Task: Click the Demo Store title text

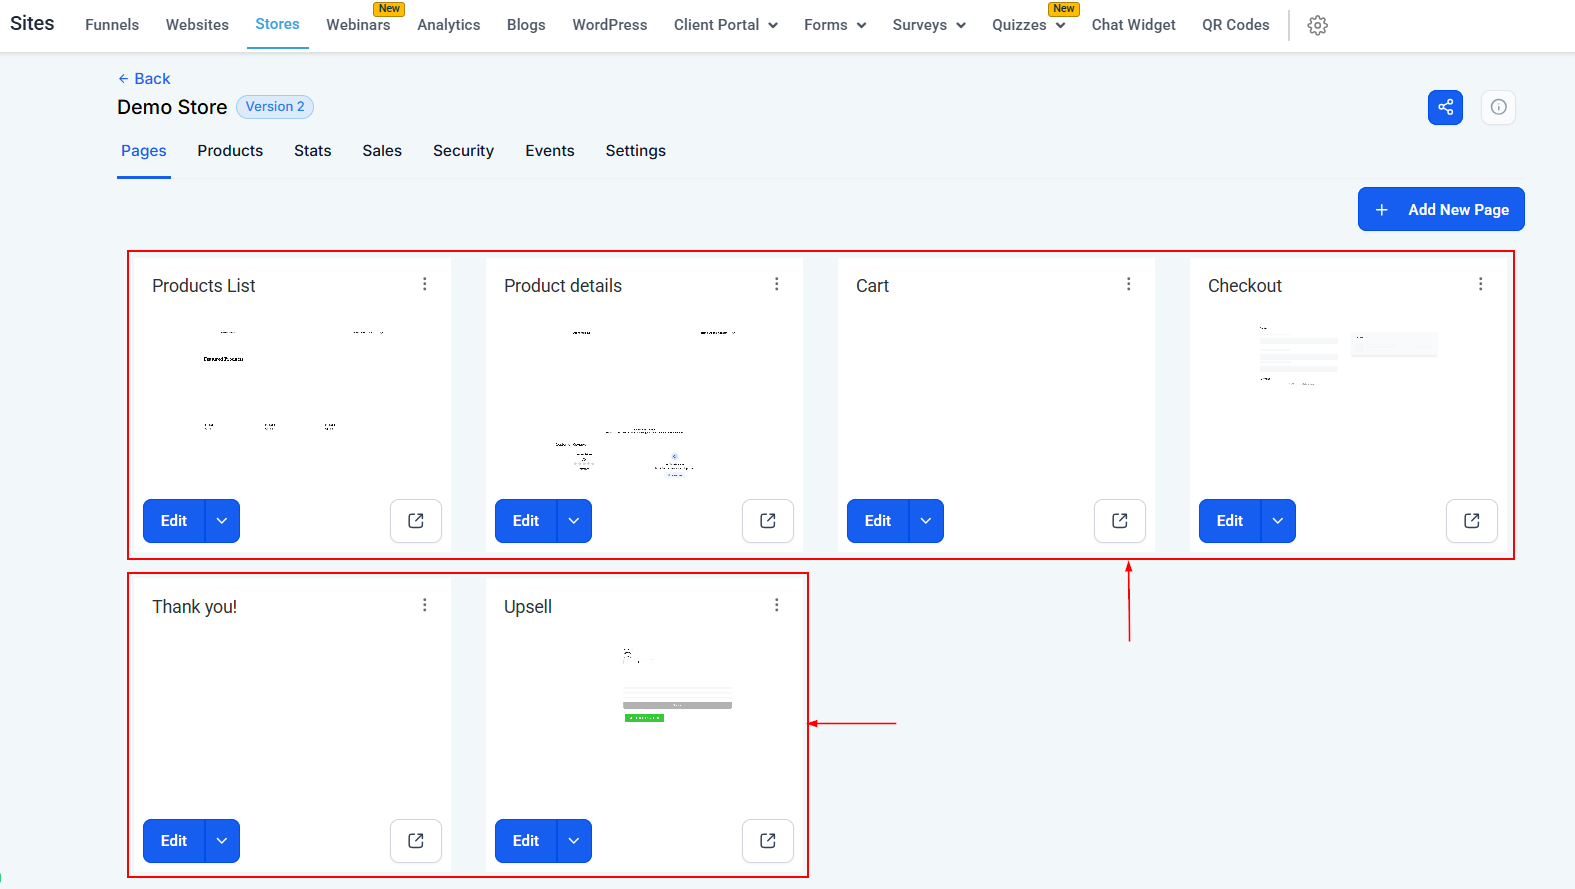Action: point(172,107)
